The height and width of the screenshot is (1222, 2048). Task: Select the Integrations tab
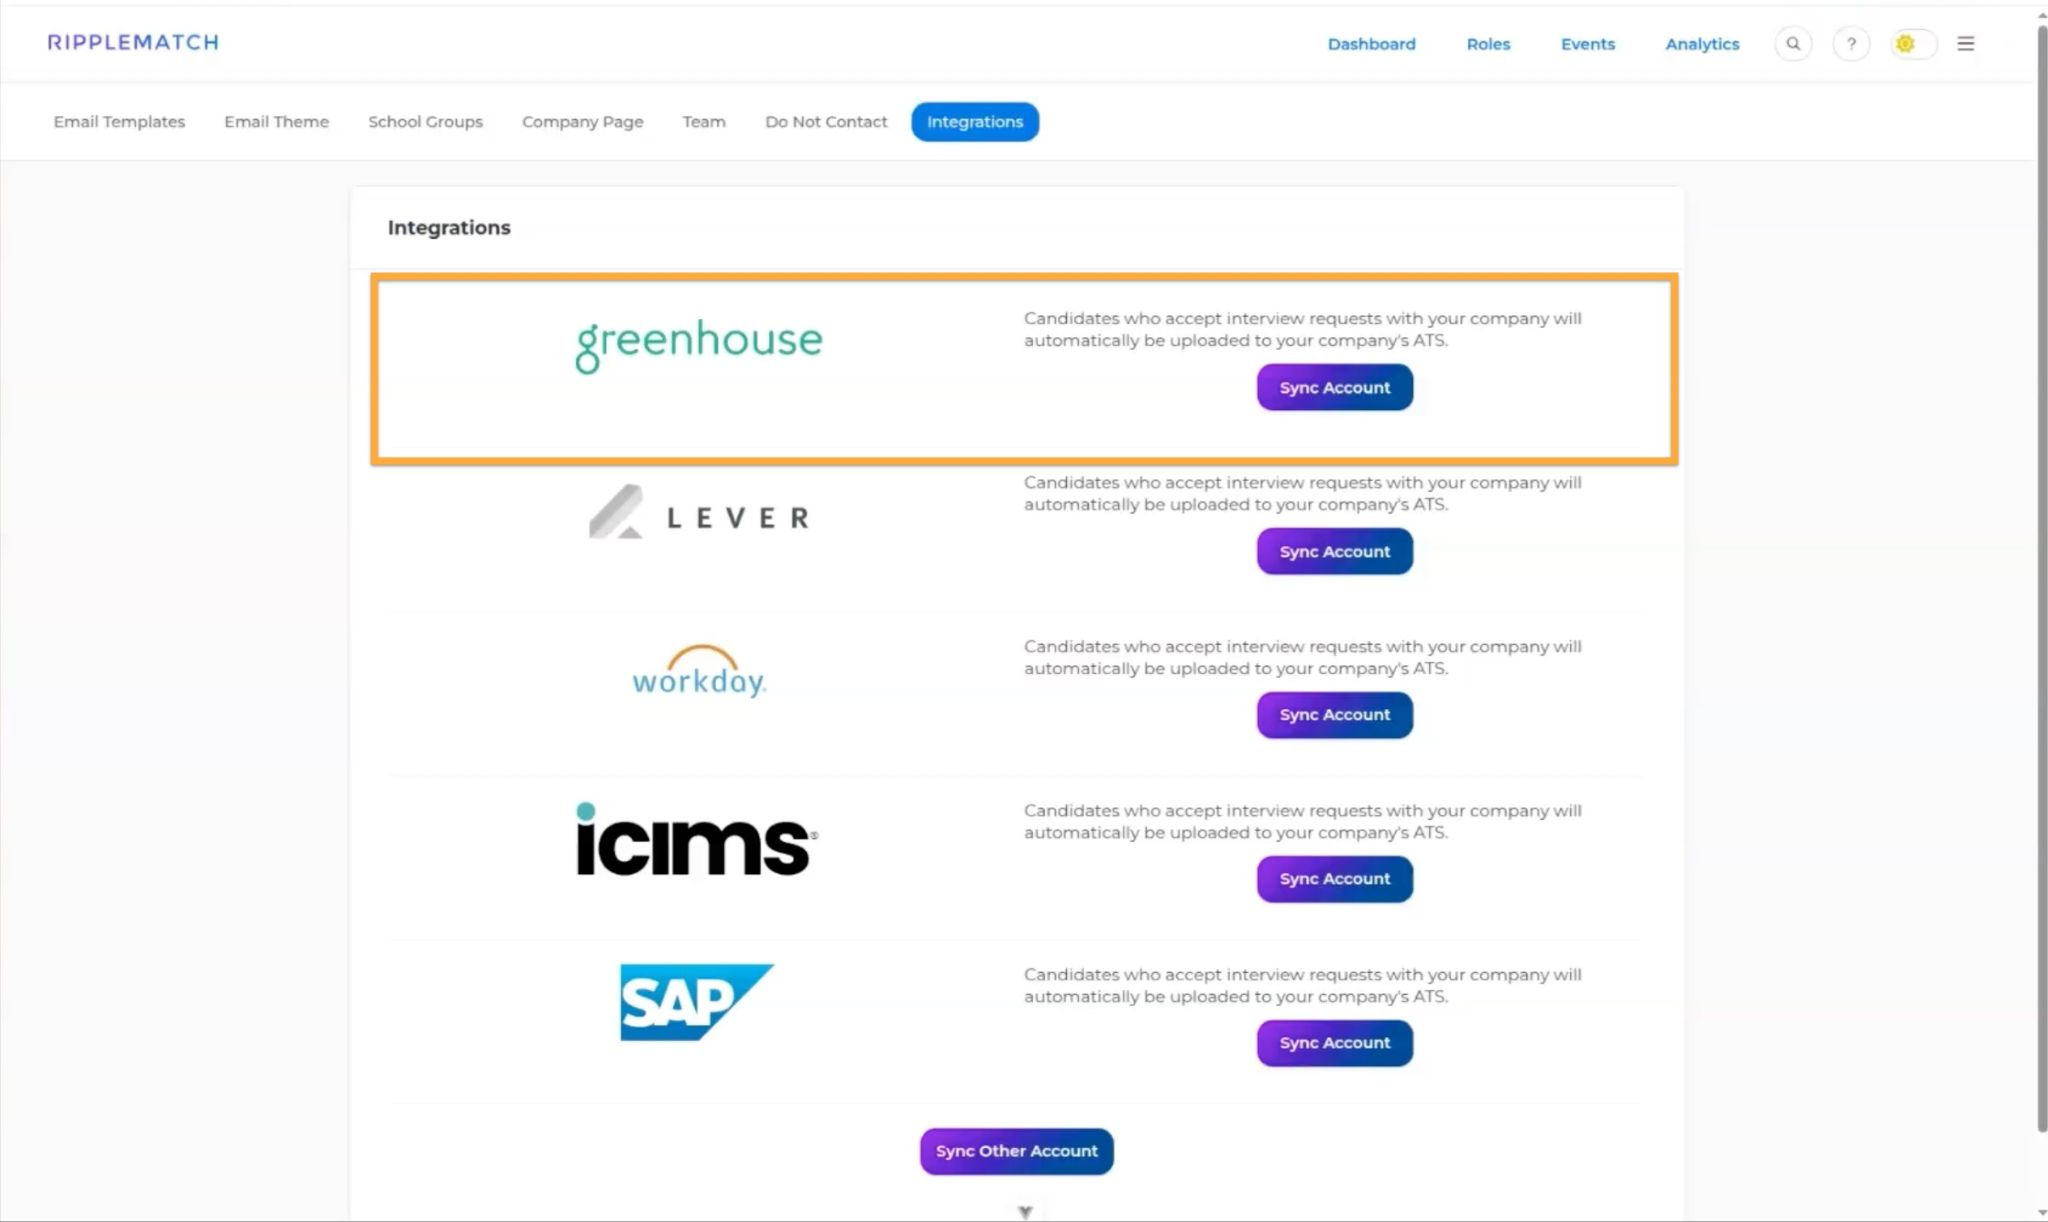pos(975,122)
